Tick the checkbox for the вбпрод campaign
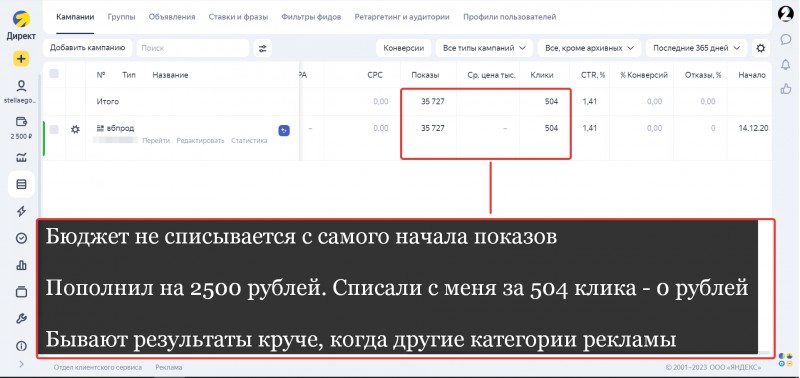This screenshot has height=378, width=800. click(x=54, y=130)
